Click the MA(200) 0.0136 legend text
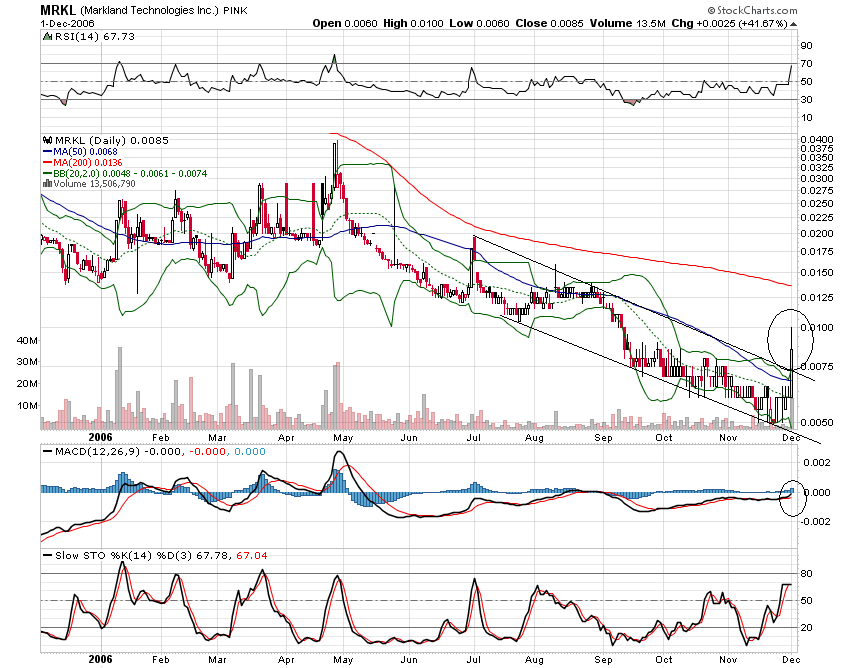 (87, 163)
